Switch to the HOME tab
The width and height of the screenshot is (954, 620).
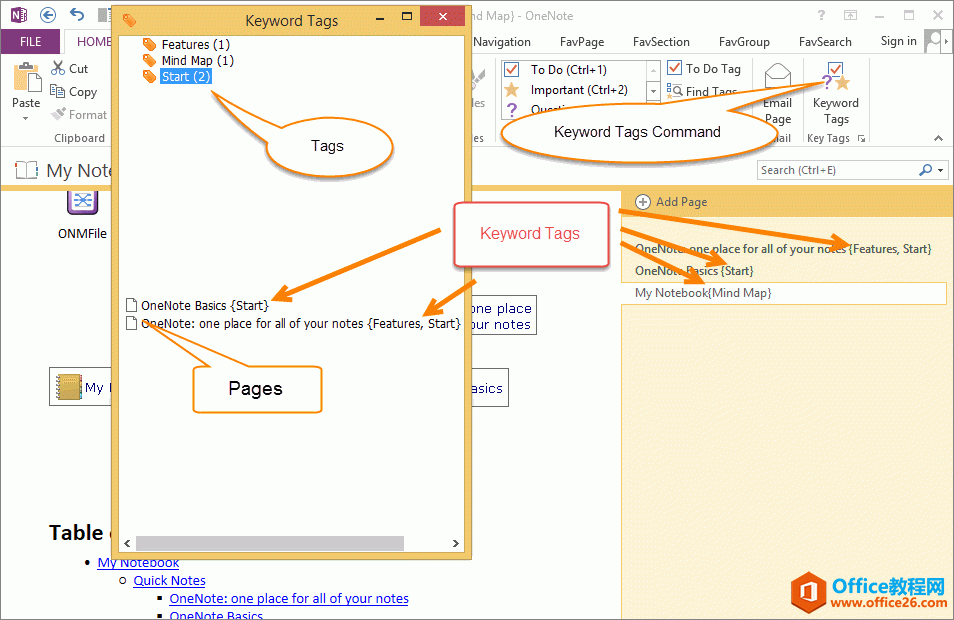tap(94, 41)
